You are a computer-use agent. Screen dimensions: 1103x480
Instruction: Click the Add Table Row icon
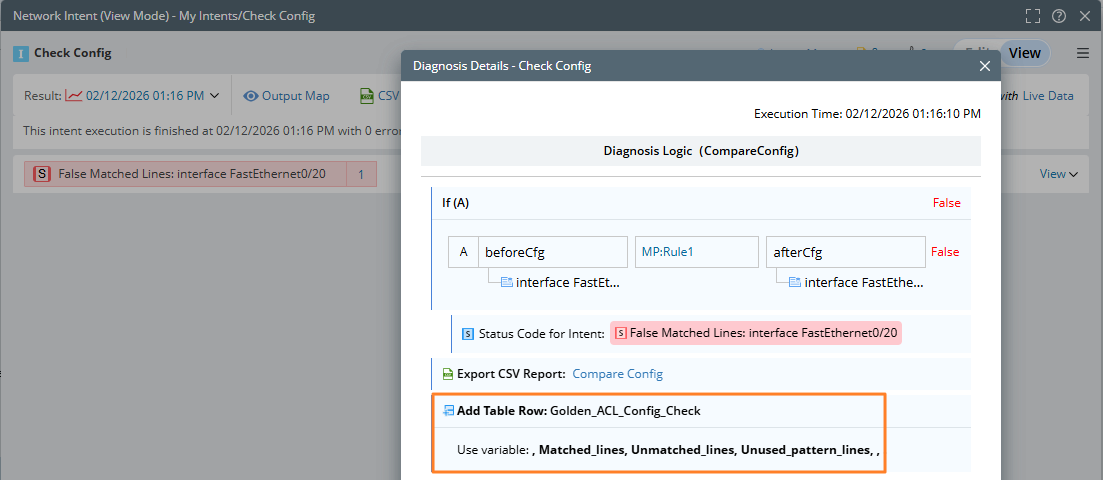tap(449, 410)
